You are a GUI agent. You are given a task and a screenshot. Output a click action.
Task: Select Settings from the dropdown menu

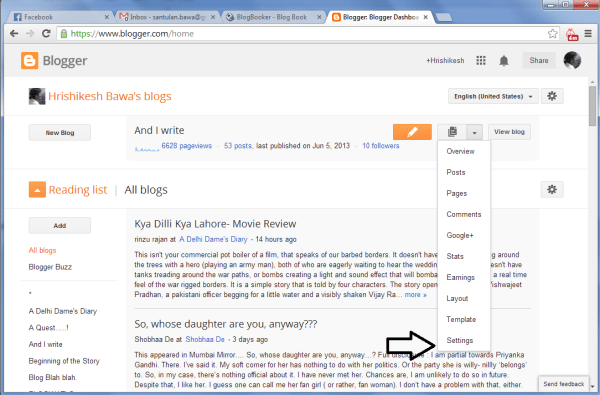pyautogui.click(x=460, y=340)
